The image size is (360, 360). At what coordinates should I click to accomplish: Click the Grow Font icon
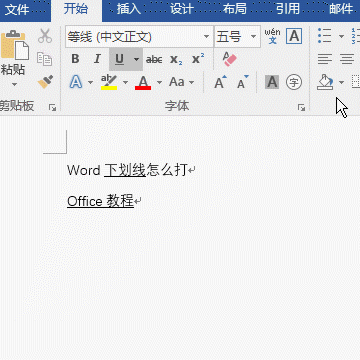click(220, 82)
